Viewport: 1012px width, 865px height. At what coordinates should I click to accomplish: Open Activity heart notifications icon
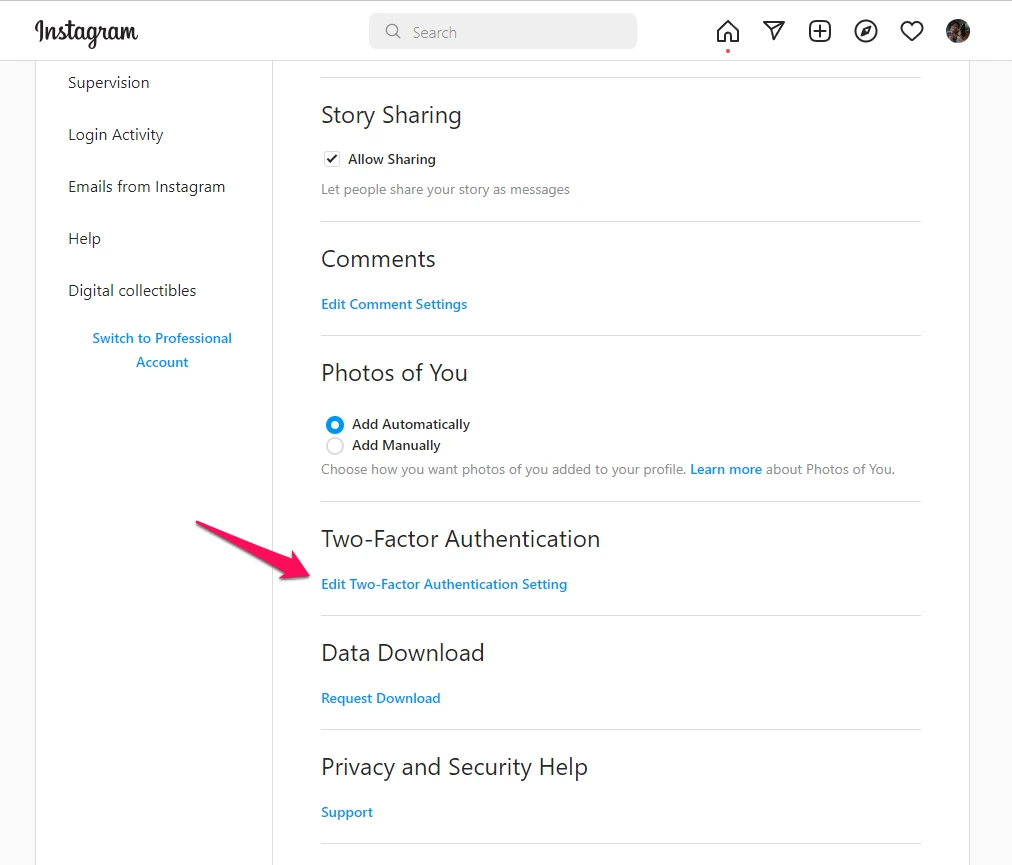(x=912, y=31)
